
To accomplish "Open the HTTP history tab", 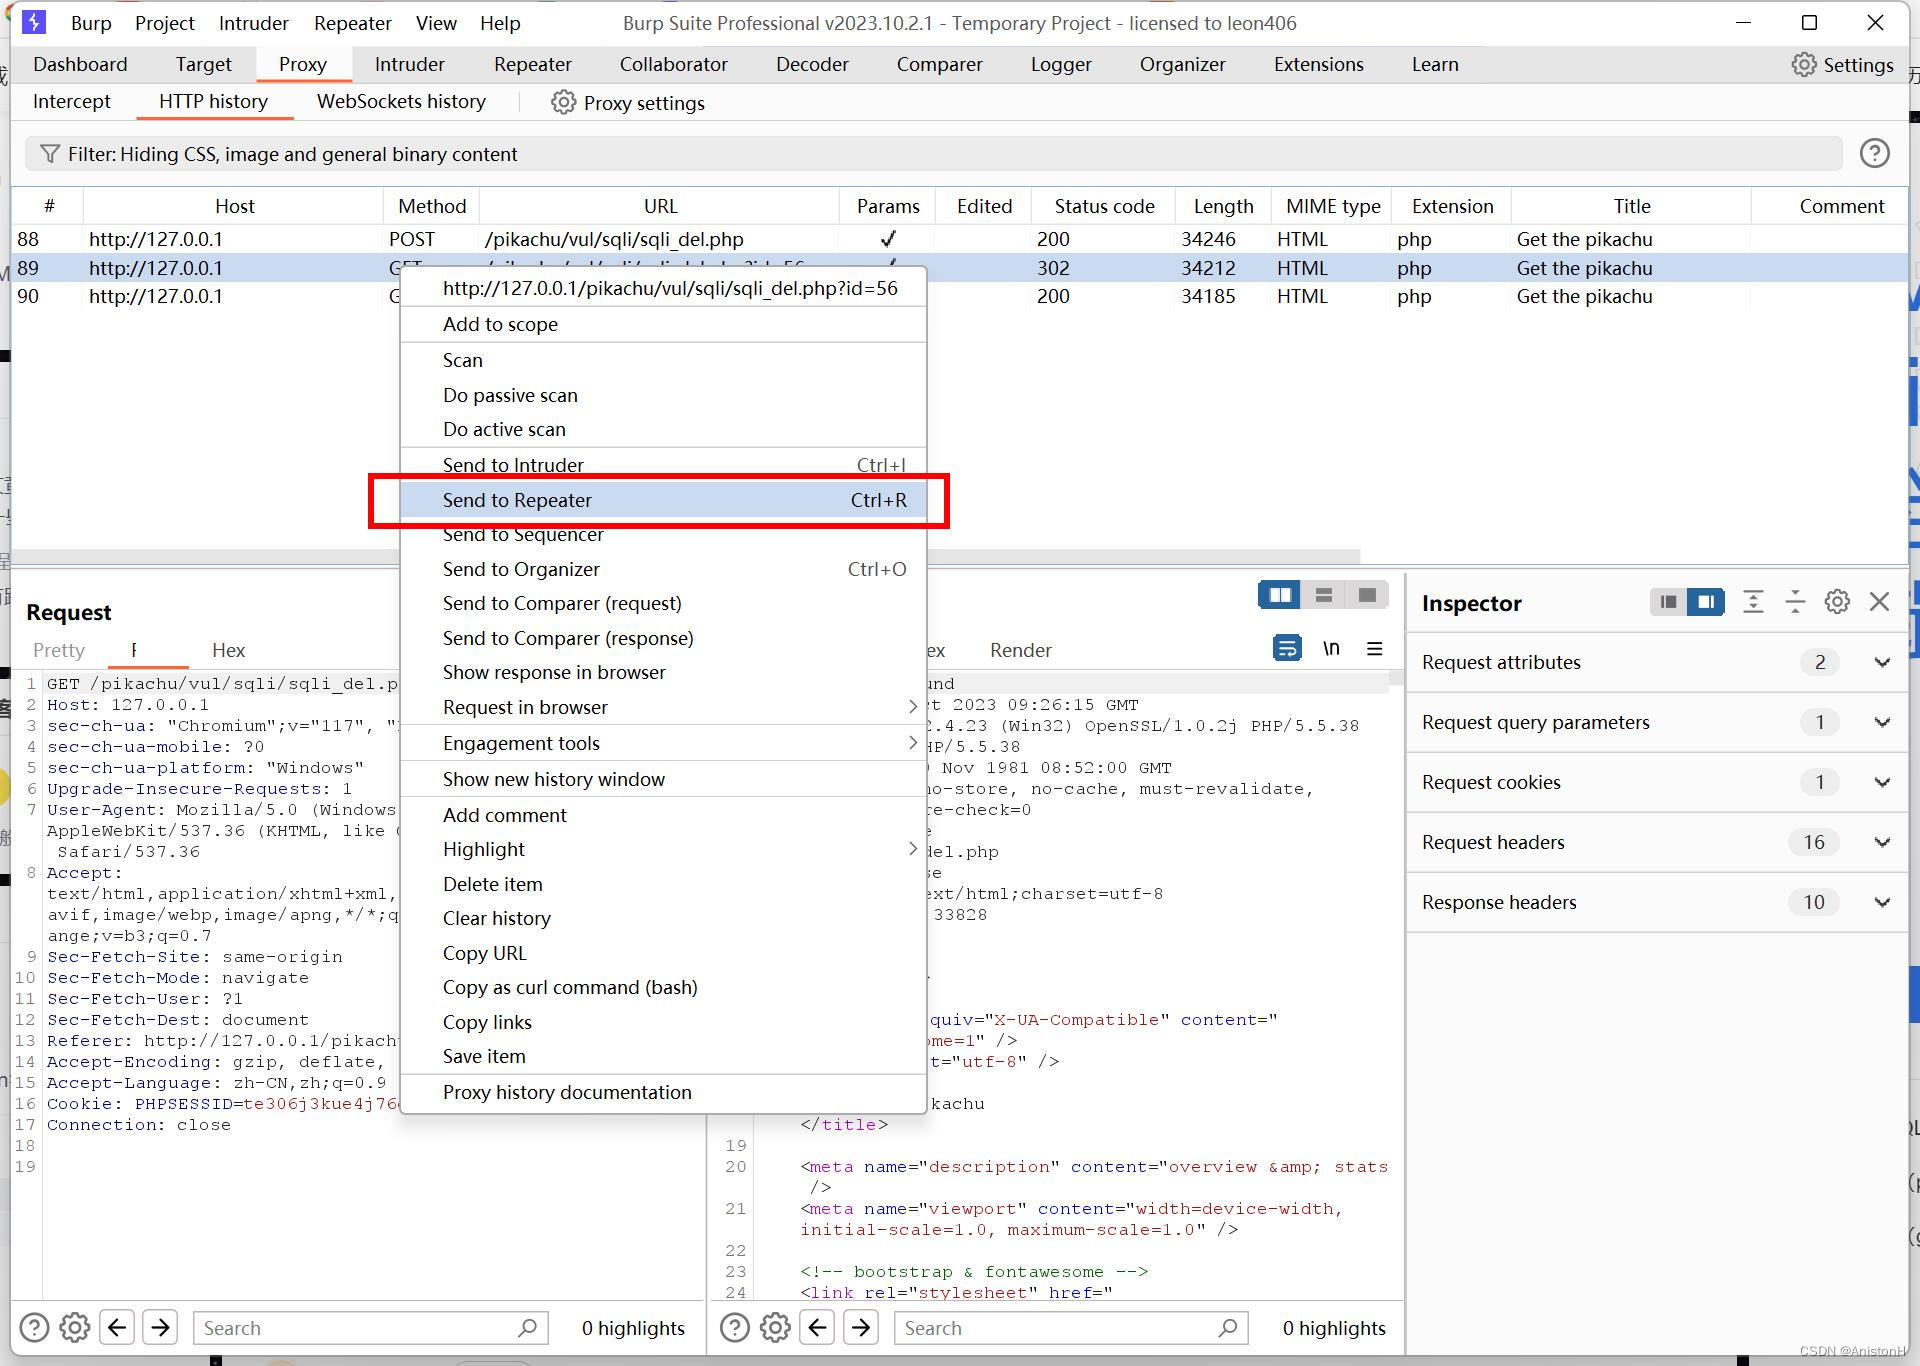I will point(214,102).
